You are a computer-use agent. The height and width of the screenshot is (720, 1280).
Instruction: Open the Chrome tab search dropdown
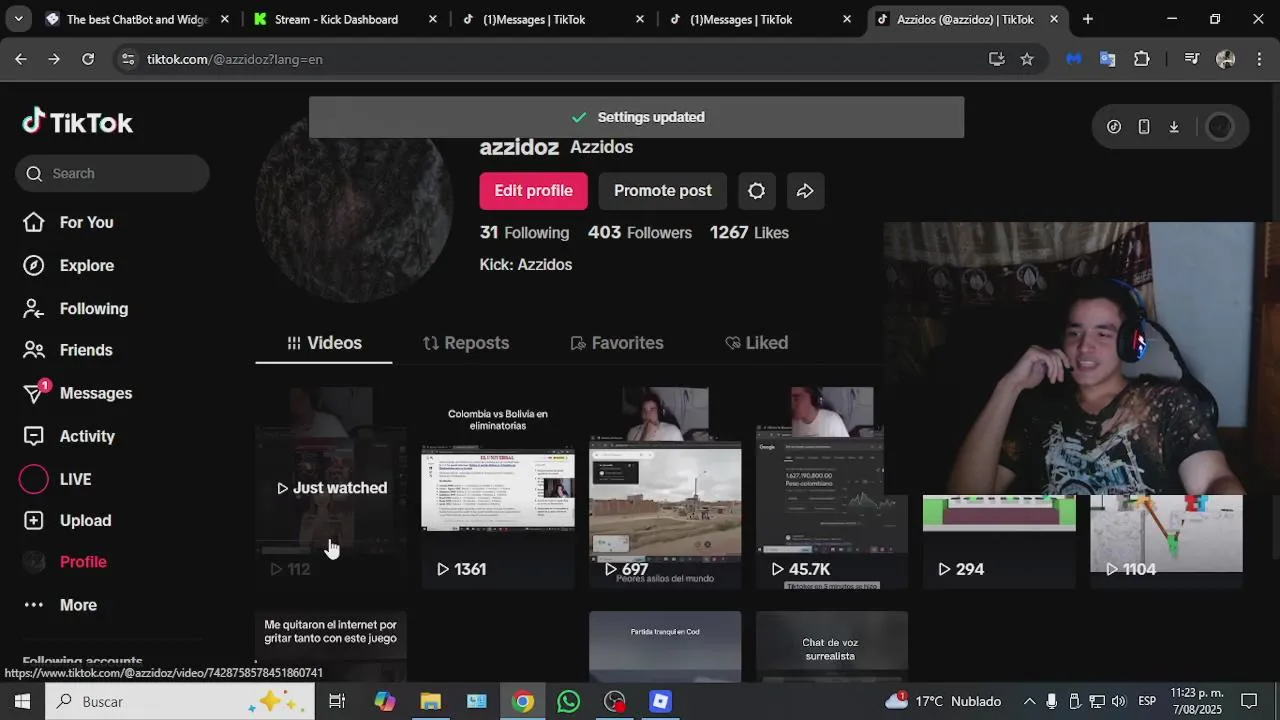[x=18, y=19]
